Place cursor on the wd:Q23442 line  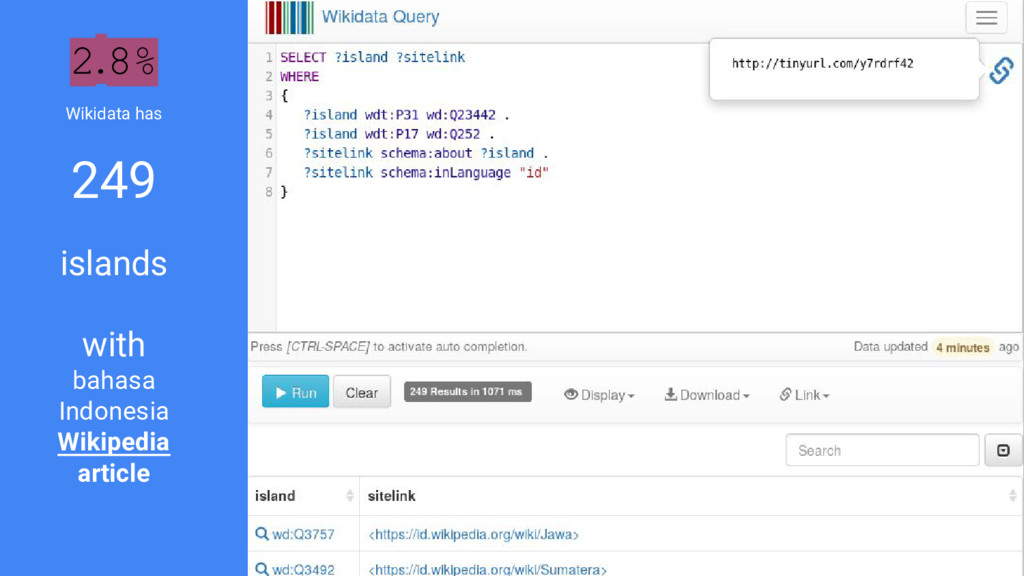[x=405, y=115]
